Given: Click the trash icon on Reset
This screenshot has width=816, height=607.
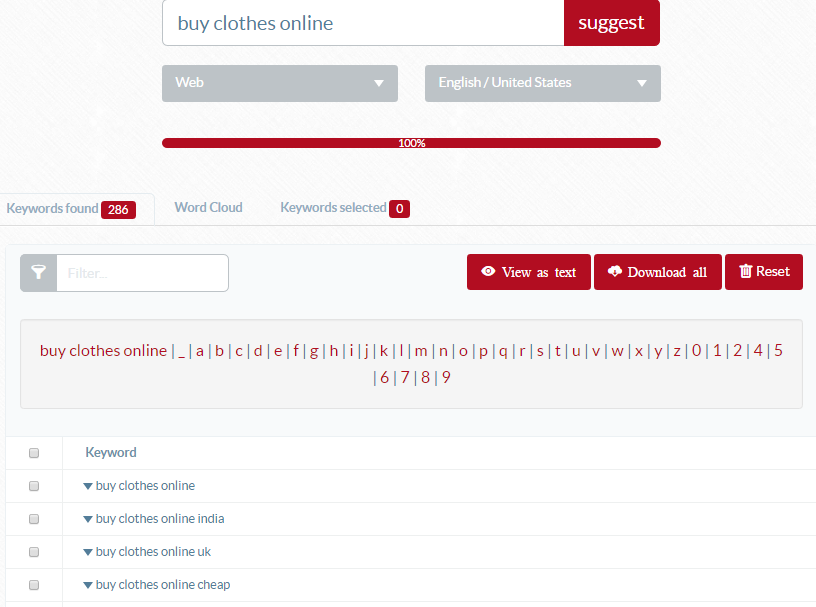Looking at the screenshot, I should (745, 272).
